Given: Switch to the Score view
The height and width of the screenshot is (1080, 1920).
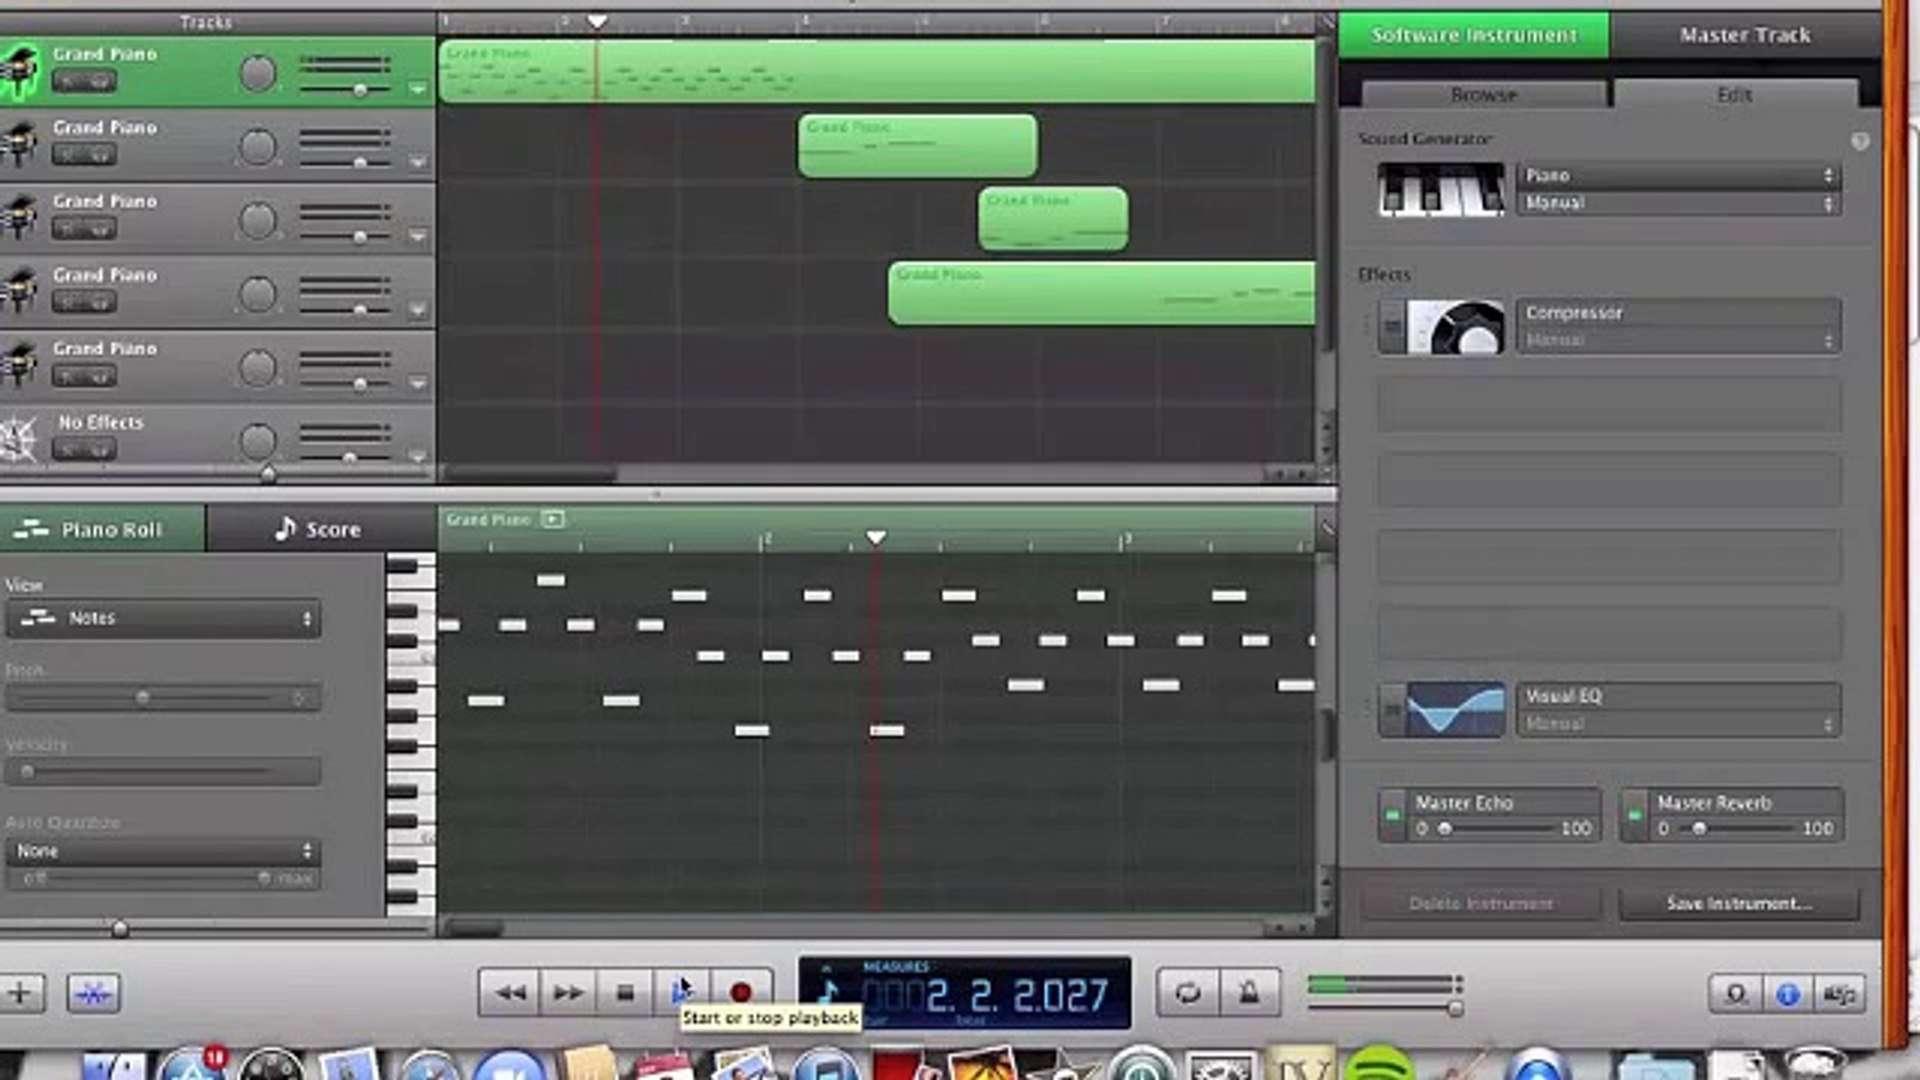Looking at the screenshot, I should [x=320, y=529].
